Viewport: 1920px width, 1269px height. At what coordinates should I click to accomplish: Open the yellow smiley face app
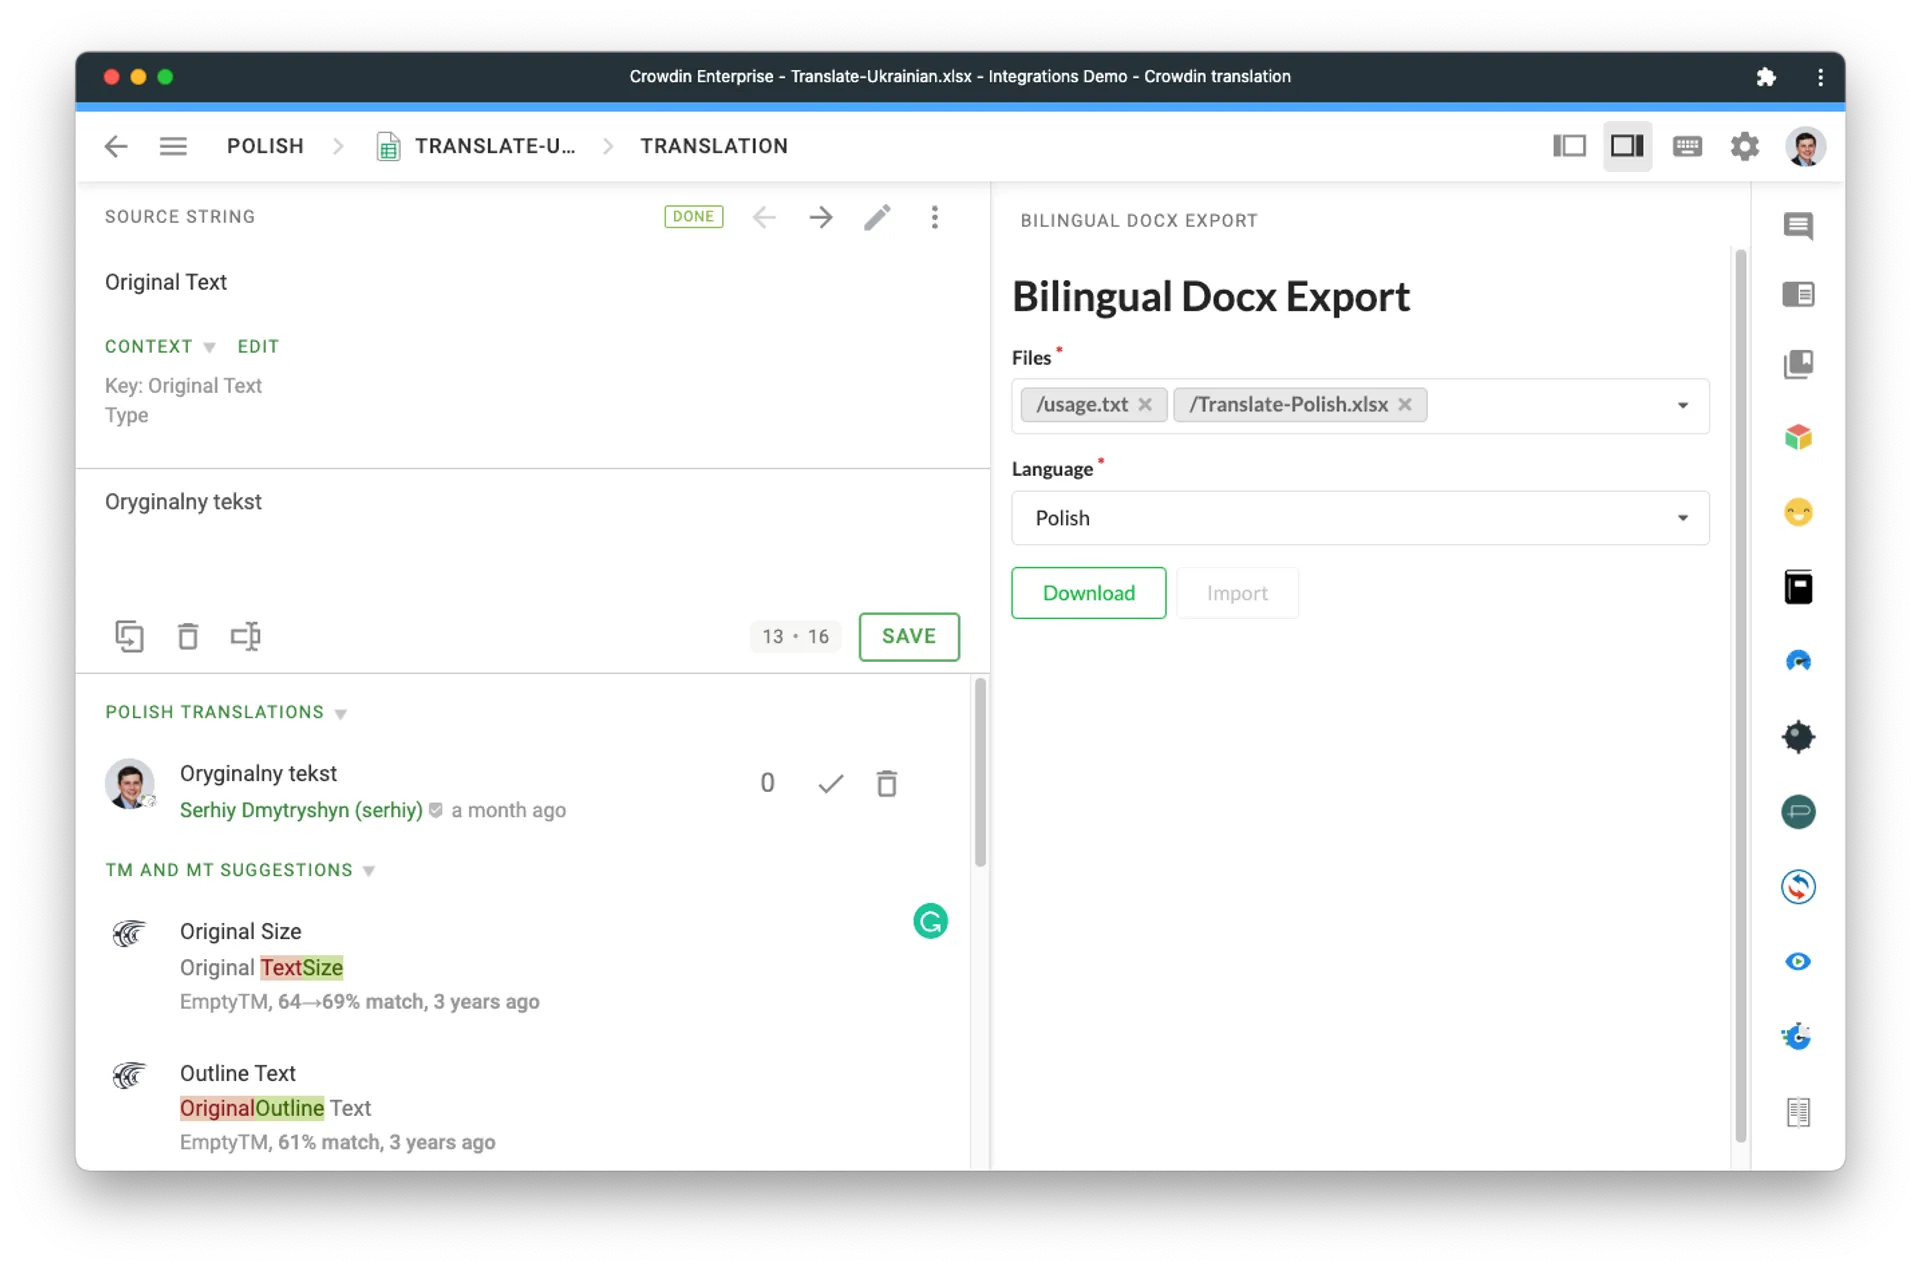(1797, 512)
